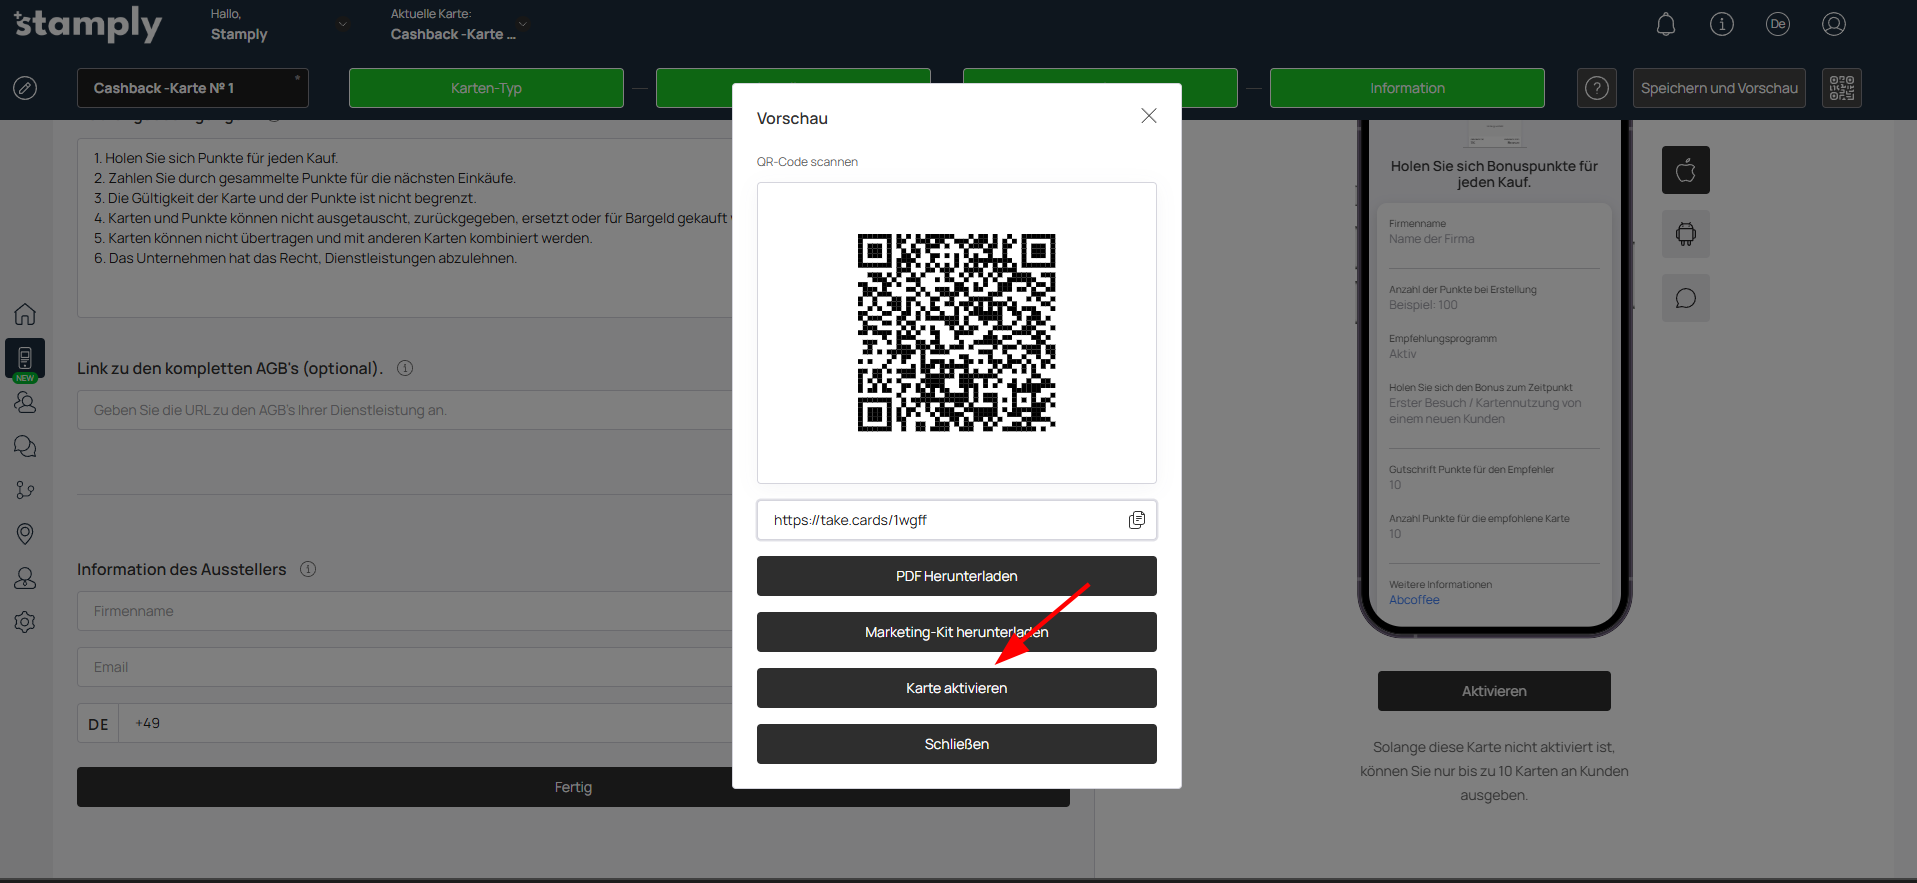Switch to the Information tab
The height and width of the screenshot is (883, 1917).
click(x=1406, y=88)
